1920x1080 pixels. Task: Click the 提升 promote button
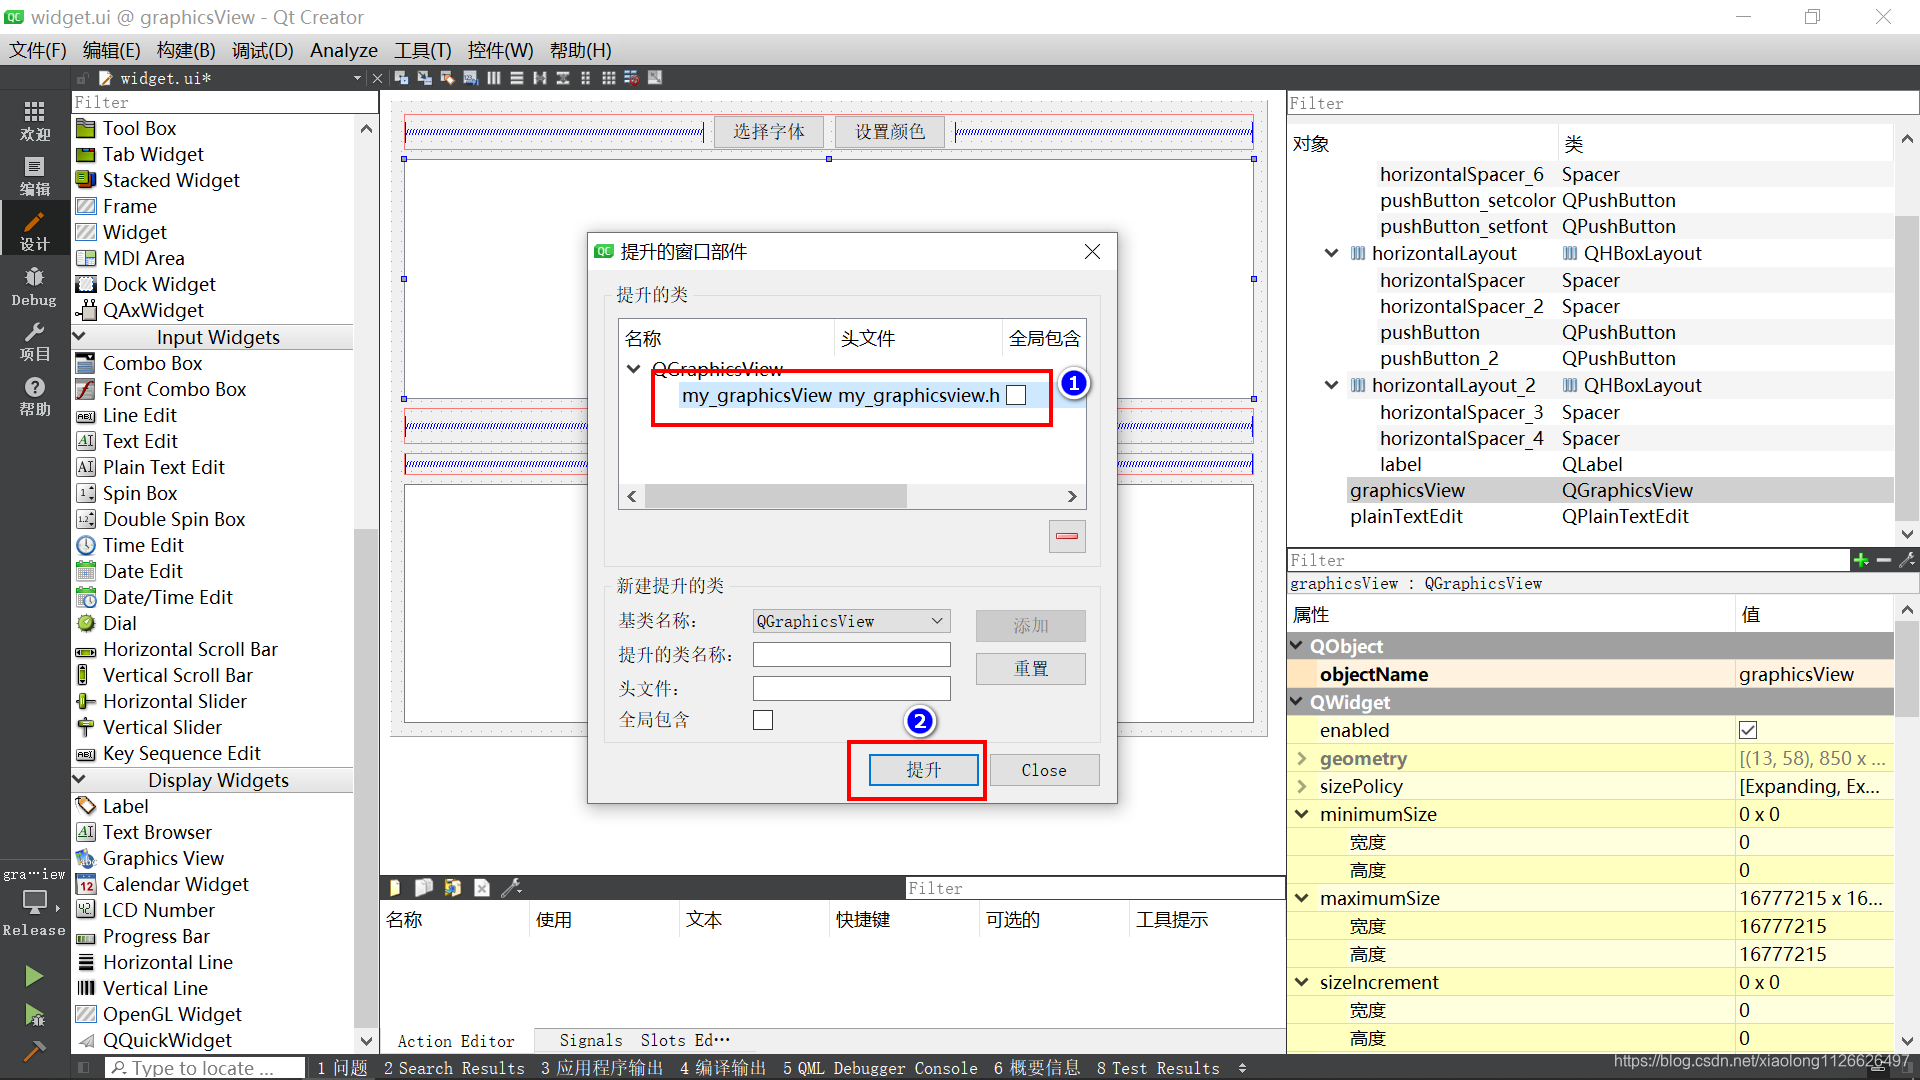(x=922, y=770)
